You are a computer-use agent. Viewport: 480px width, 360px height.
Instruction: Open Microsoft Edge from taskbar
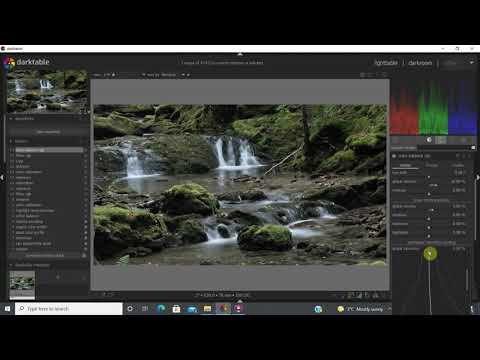point(161,309)
